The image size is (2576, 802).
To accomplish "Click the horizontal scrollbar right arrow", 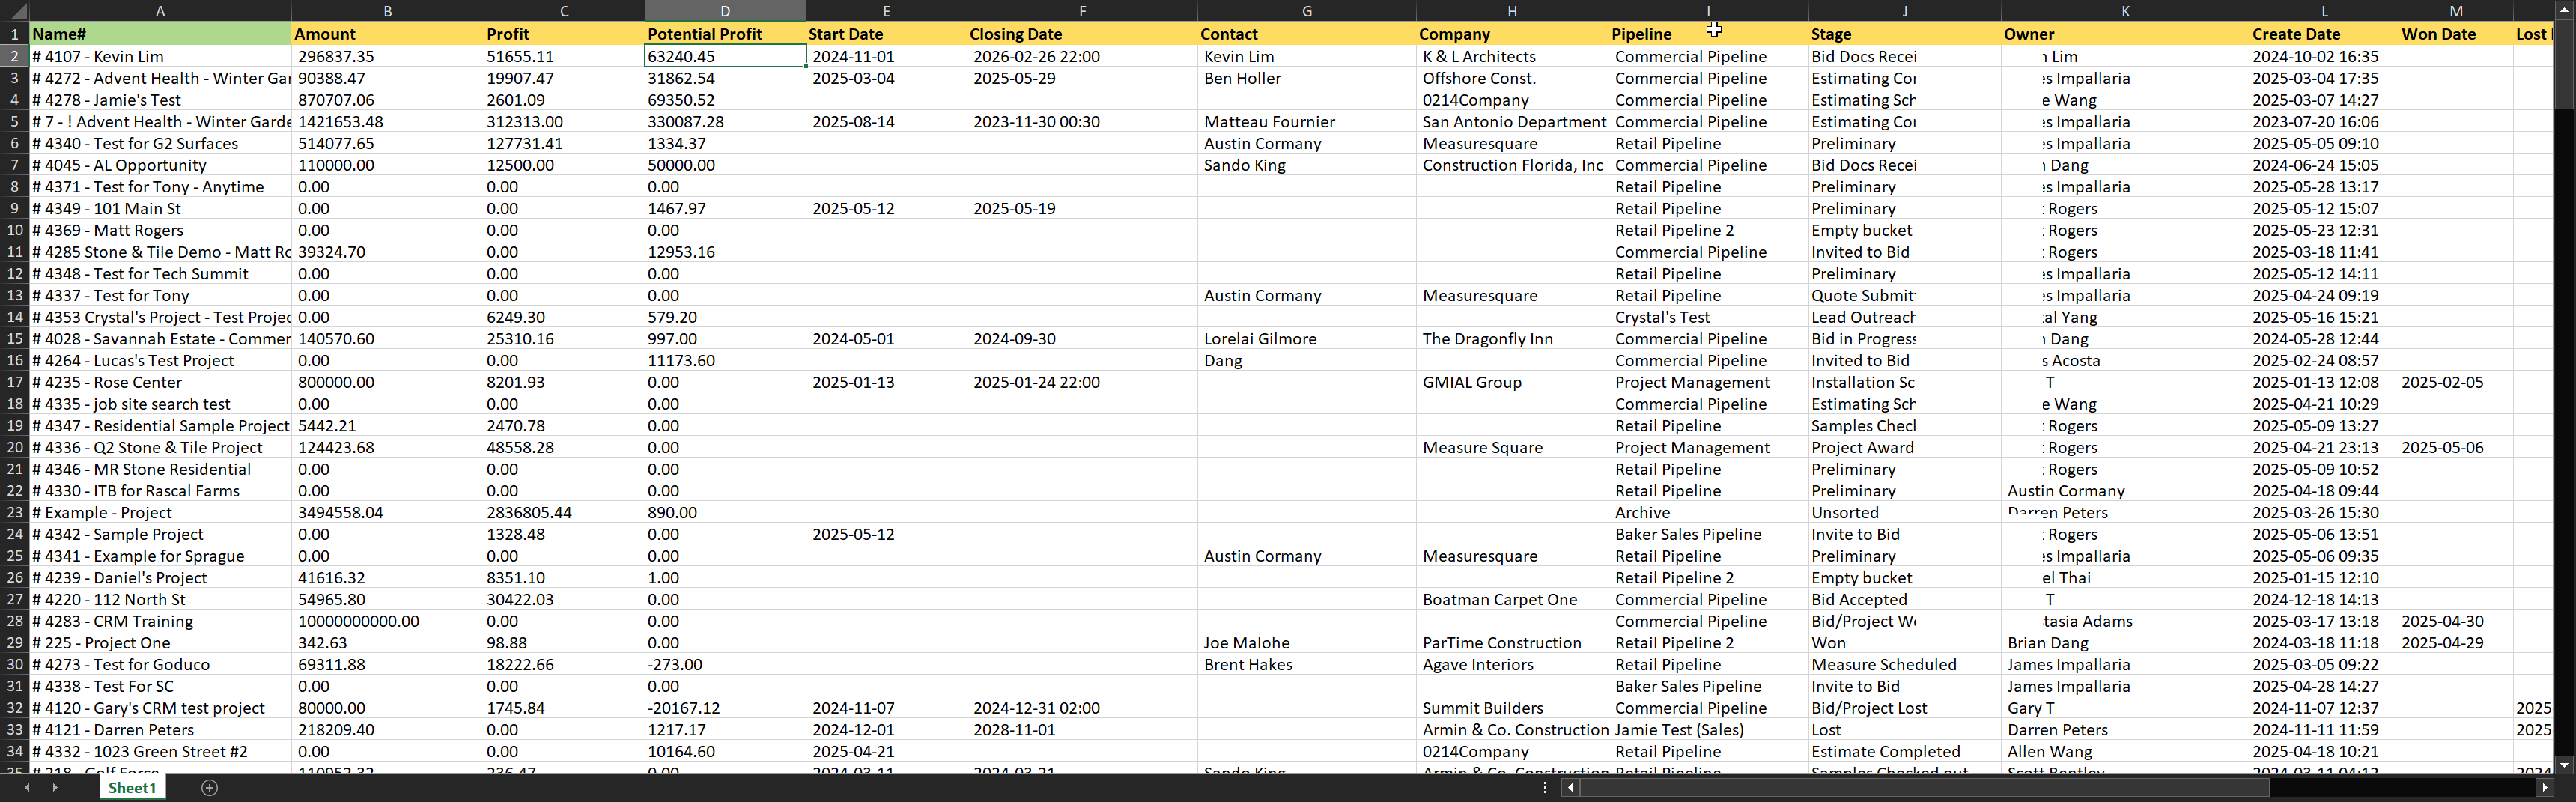I will click(2544, 788).
